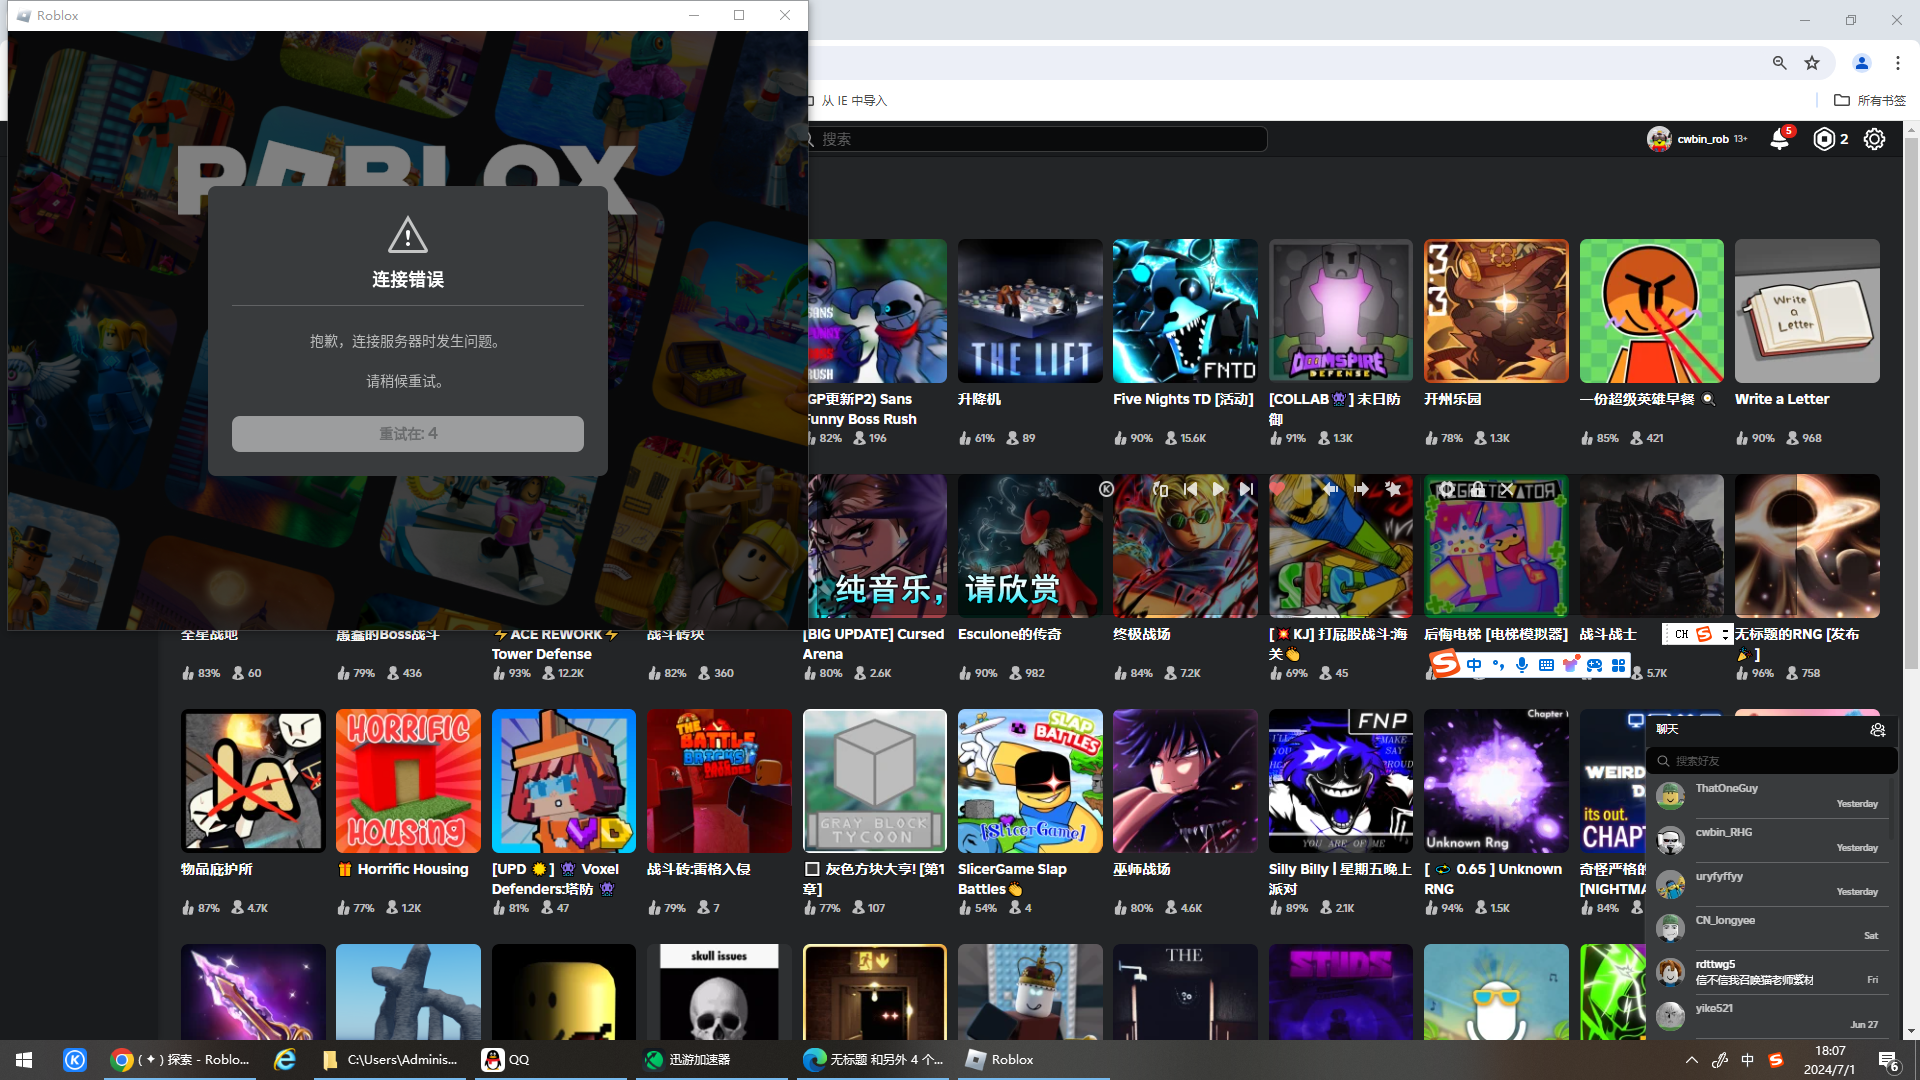Click the lock icon on the music overlay
The image size is (1920, 1080).
click(x=1477, y=489)
